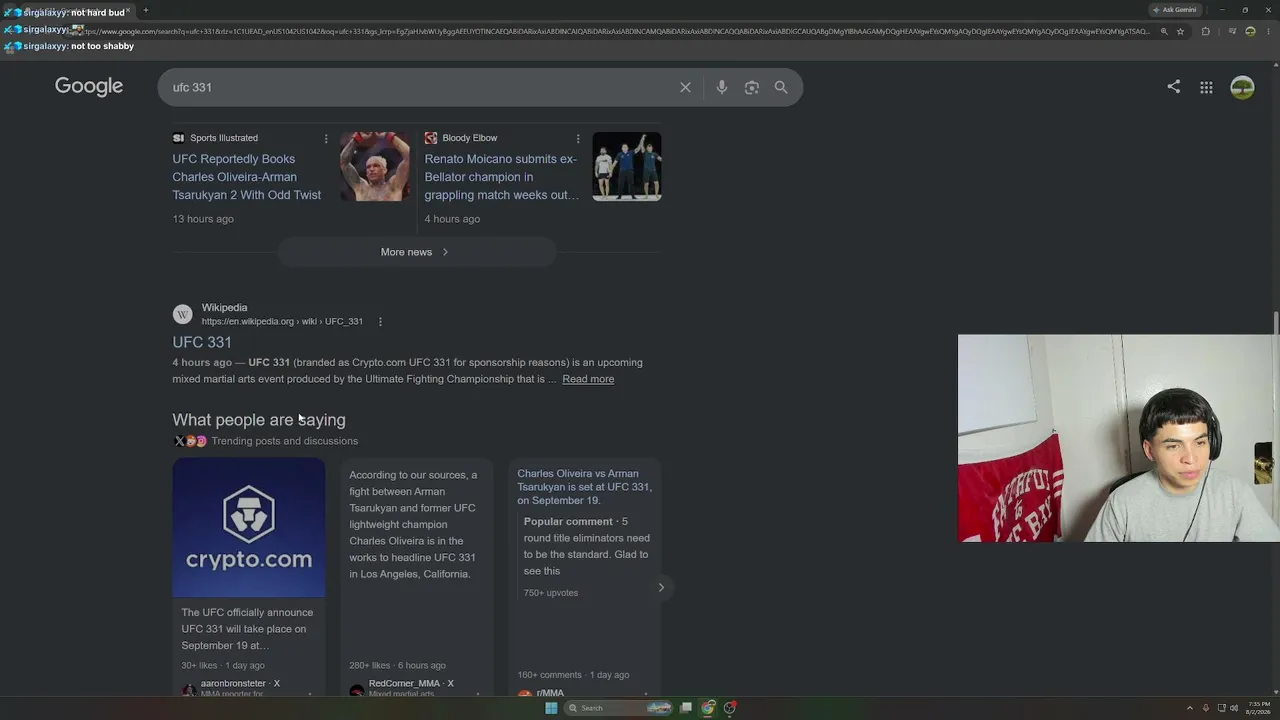
Task: Click the "What people are saying" heading
Action: (x=259, y=420)
